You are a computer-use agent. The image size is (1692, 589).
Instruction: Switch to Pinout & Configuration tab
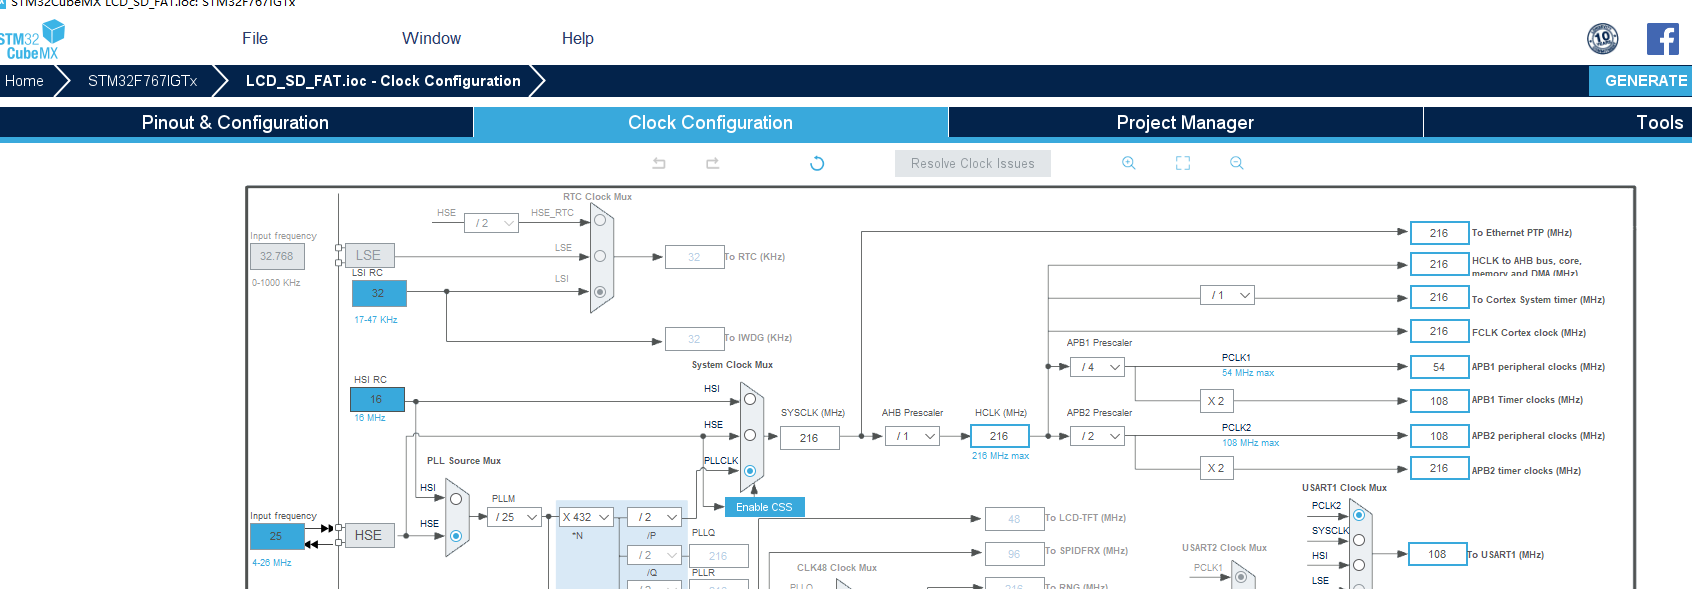click(x=235, y=122)
